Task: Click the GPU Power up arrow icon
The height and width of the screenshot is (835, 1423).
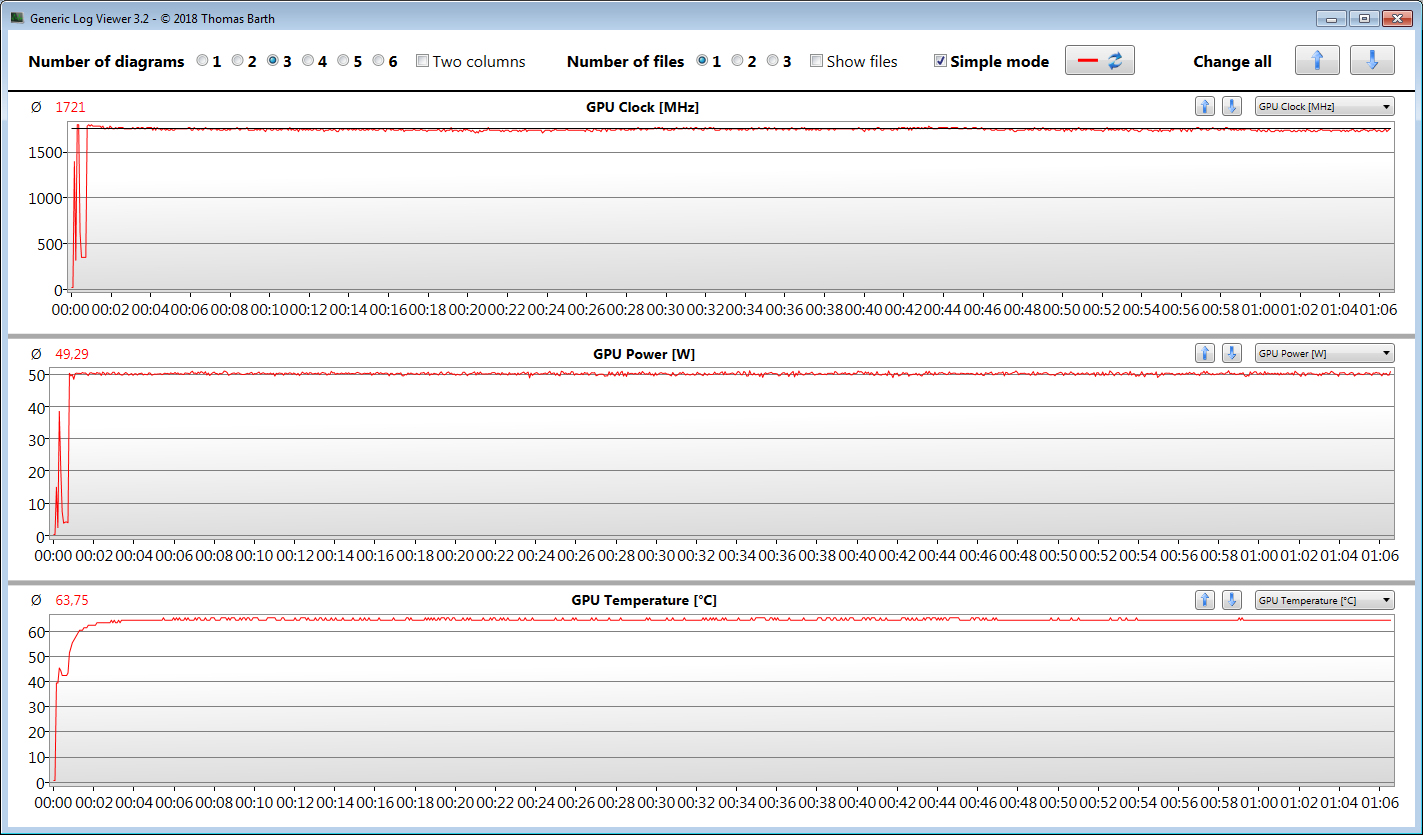Action: coord(1205,353)
